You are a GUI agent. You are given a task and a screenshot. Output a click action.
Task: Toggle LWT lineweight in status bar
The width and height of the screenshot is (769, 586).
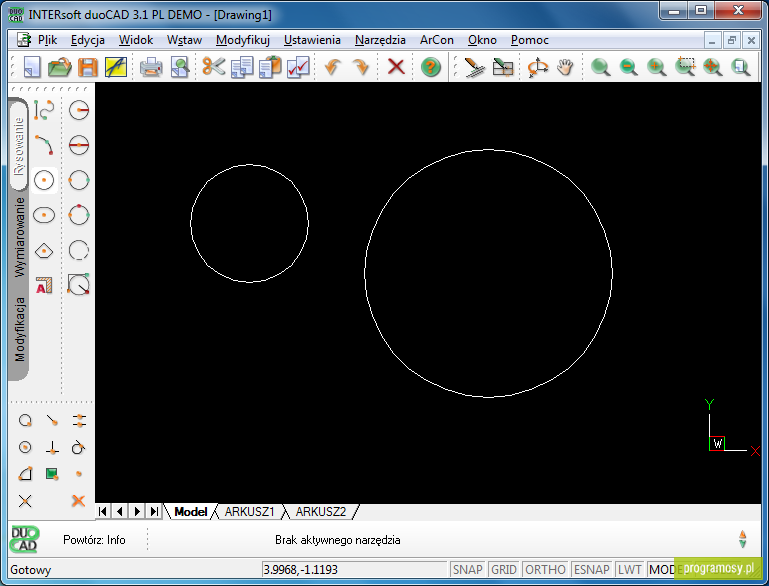coord(629,569)
